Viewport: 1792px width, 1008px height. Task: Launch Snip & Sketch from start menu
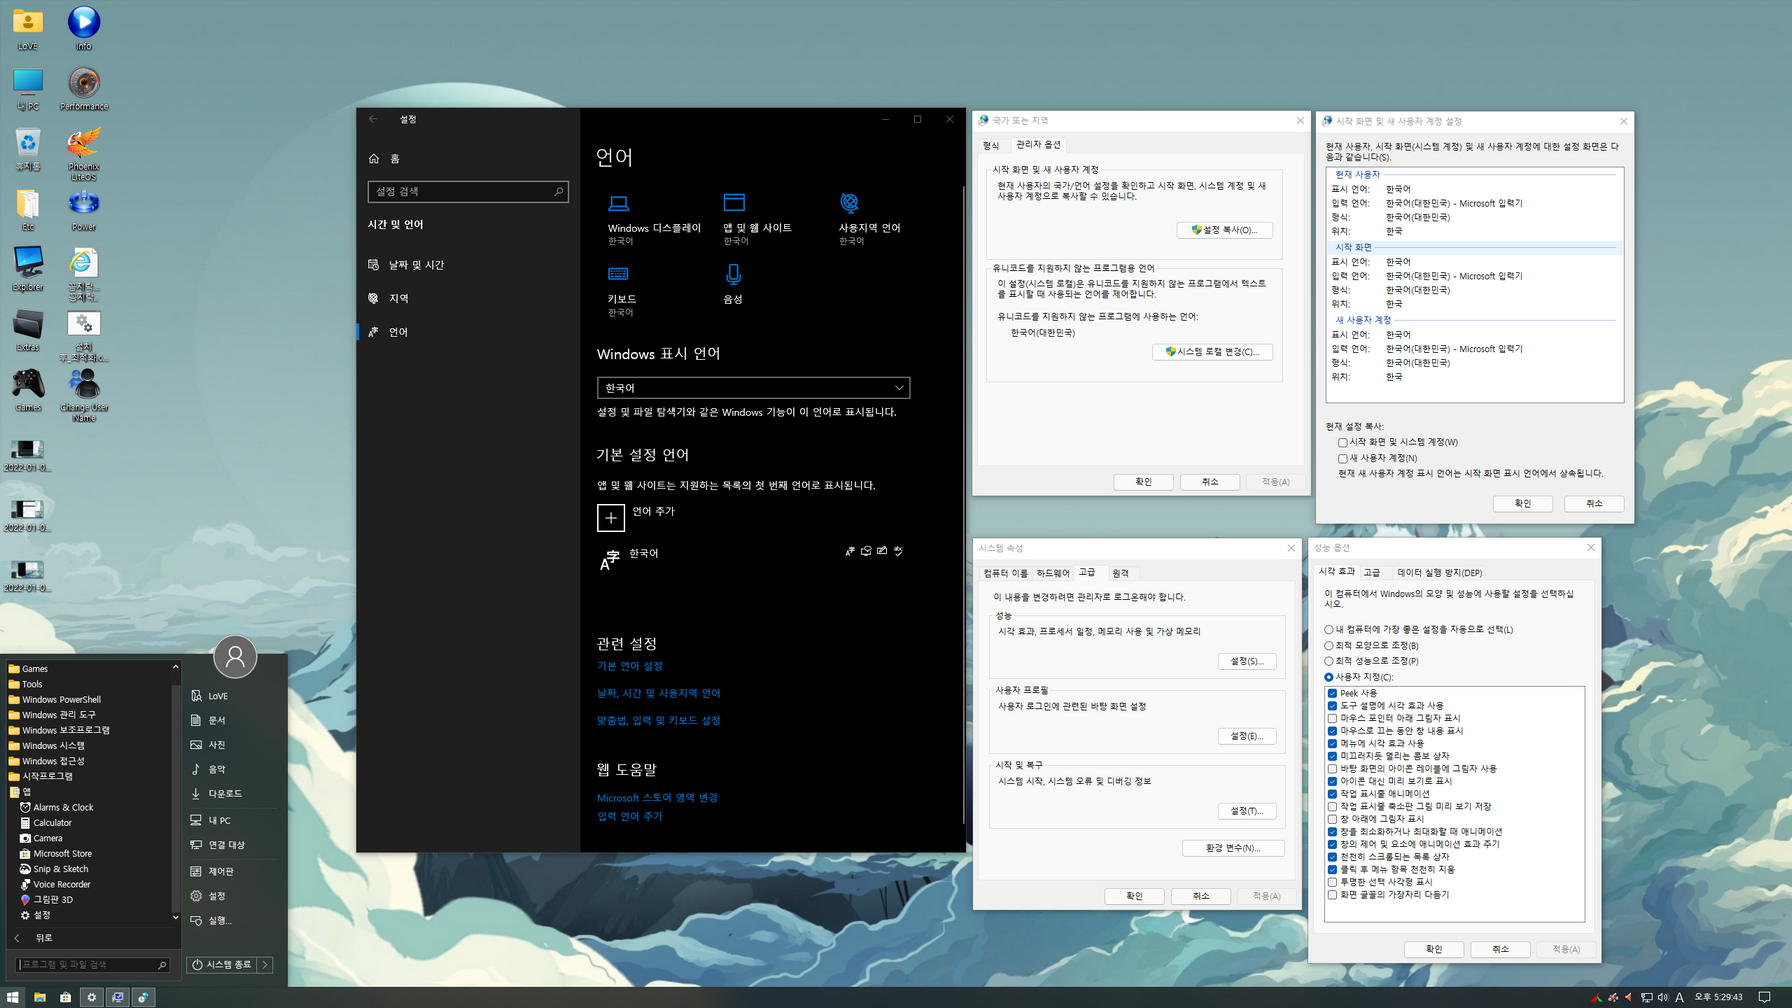(x=60, y=869)
